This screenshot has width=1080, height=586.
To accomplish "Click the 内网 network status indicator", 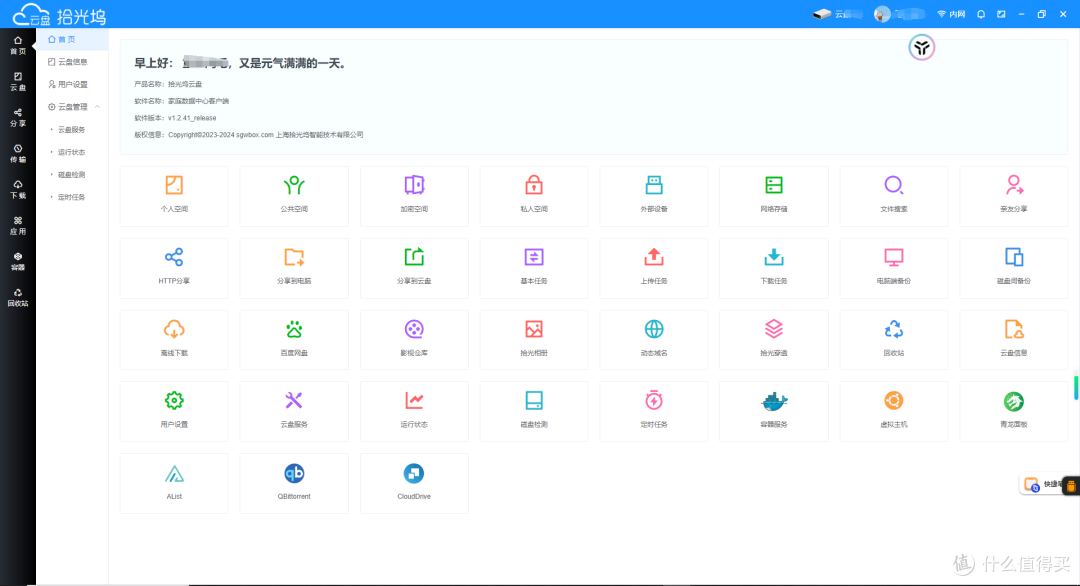I will click(951, 14).
